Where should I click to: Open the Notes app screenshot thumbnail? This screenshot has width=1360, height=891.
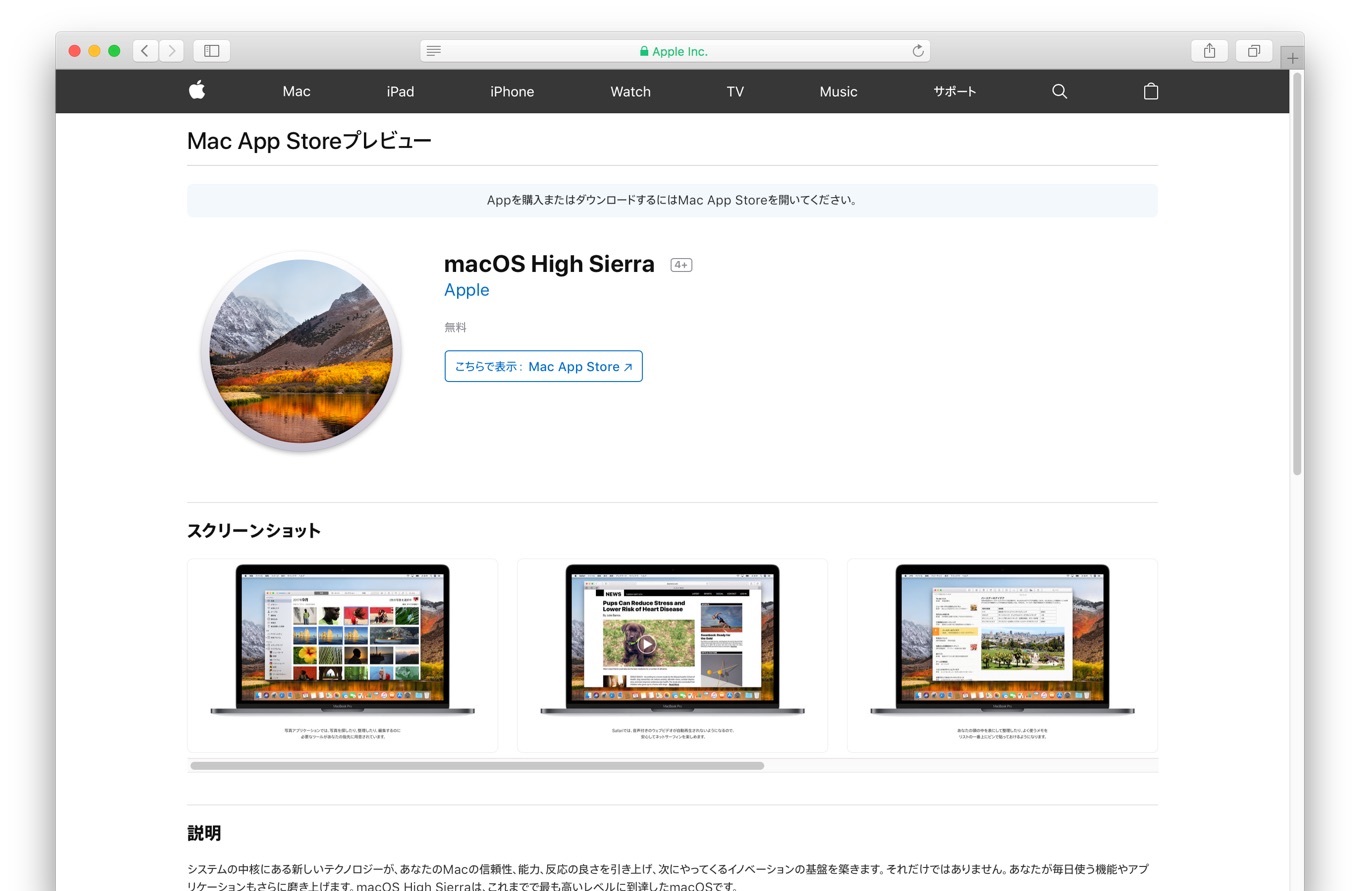(1002, 655)
